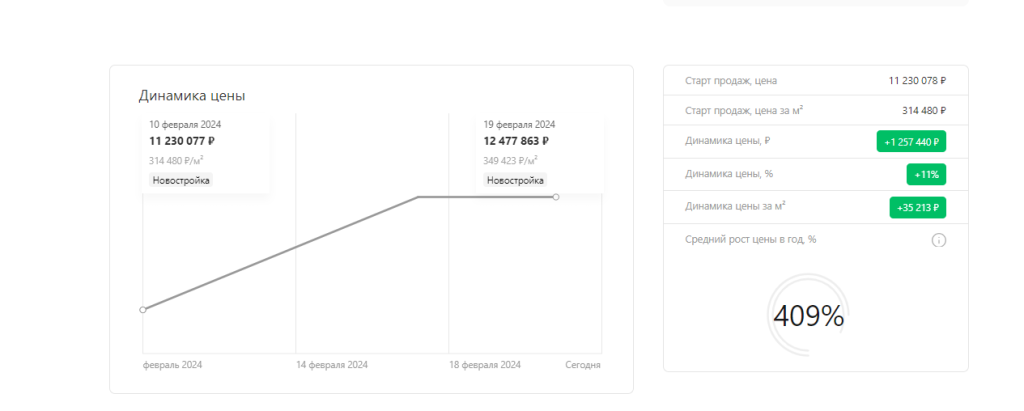Screen dimensions: 1024x411
Task: Click the Средний рост цены в год label
Action: [751, 239]
